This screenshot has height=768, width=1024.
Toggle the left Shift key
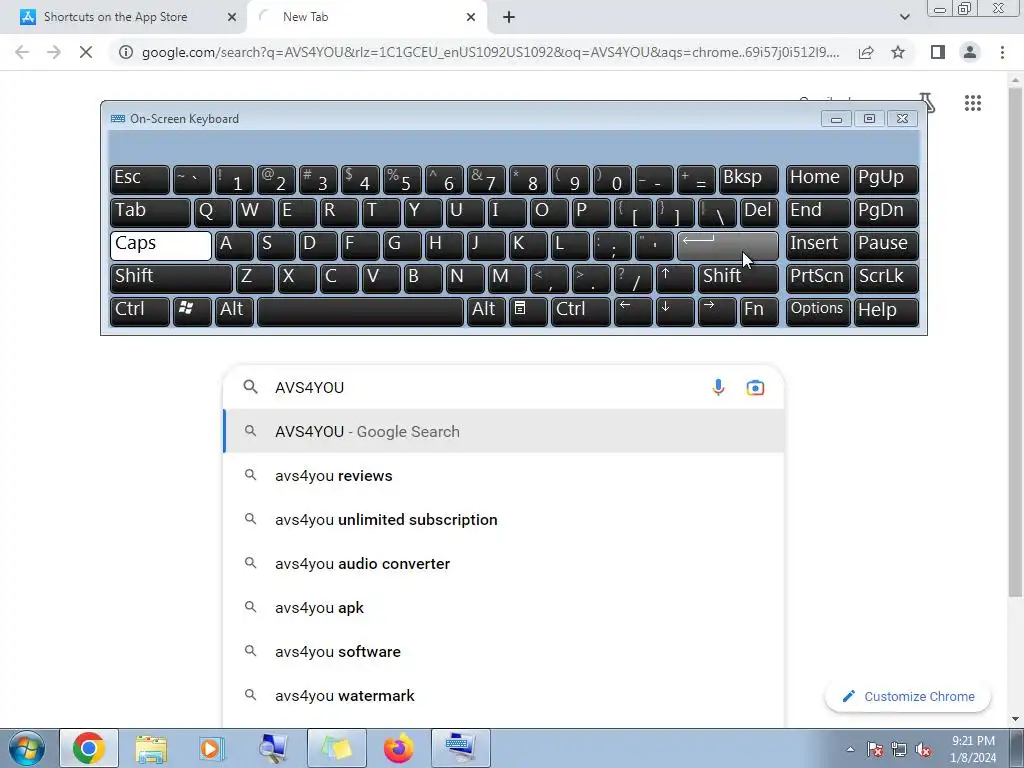[171, 278]
